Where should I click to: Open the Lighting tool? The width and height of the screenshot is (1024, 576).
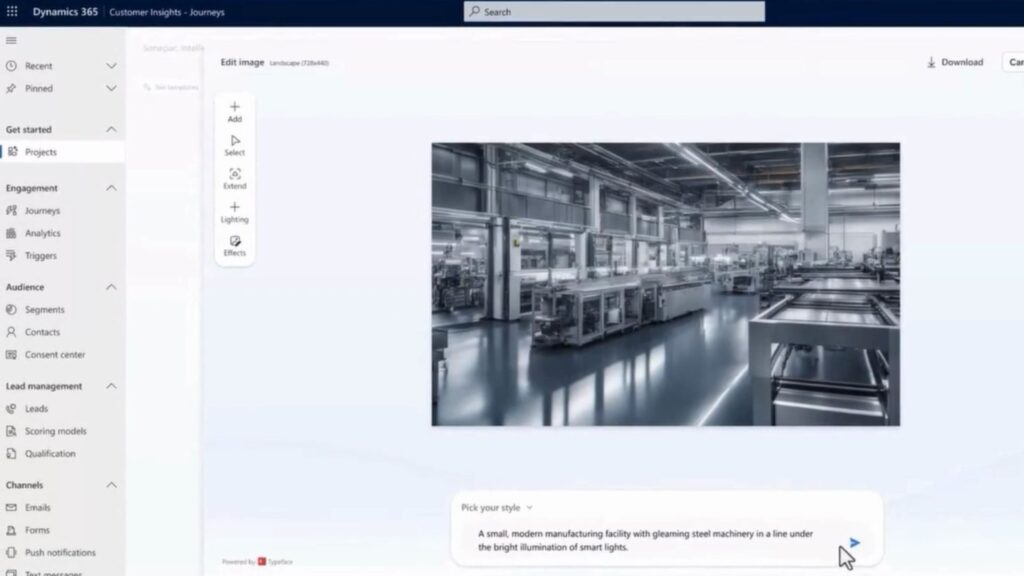[x=234, y=211]
